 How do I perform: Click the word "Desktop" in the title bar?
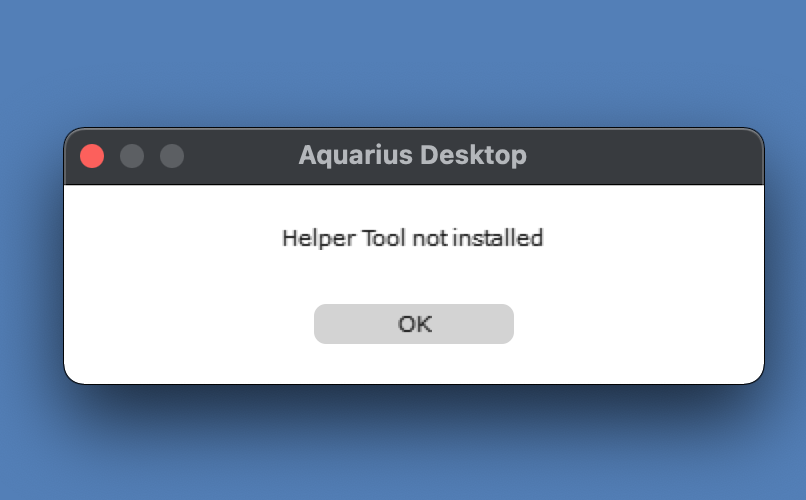(473, 155)
